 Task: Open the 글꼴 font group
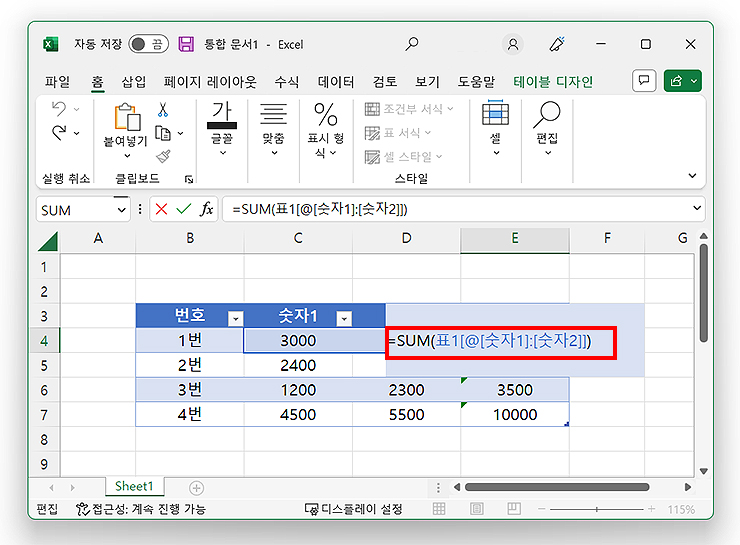point(222,128)
